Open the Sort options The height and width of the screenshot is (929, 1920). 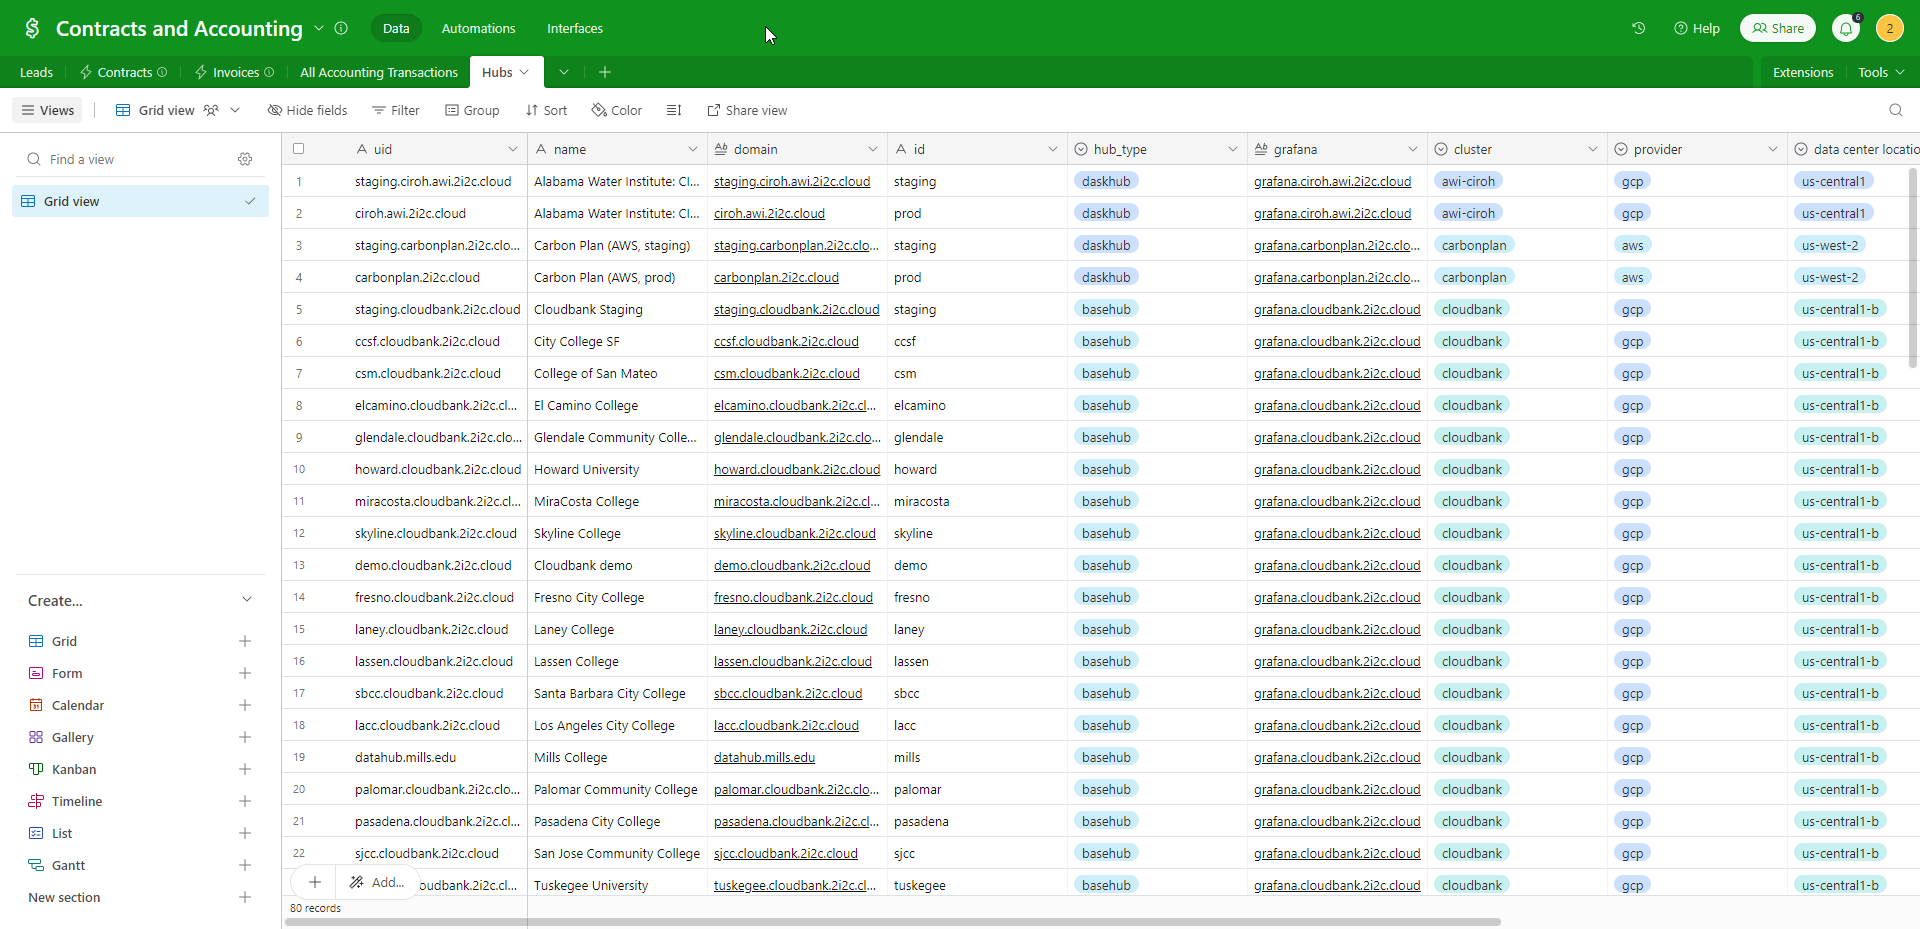coord(546,110)
